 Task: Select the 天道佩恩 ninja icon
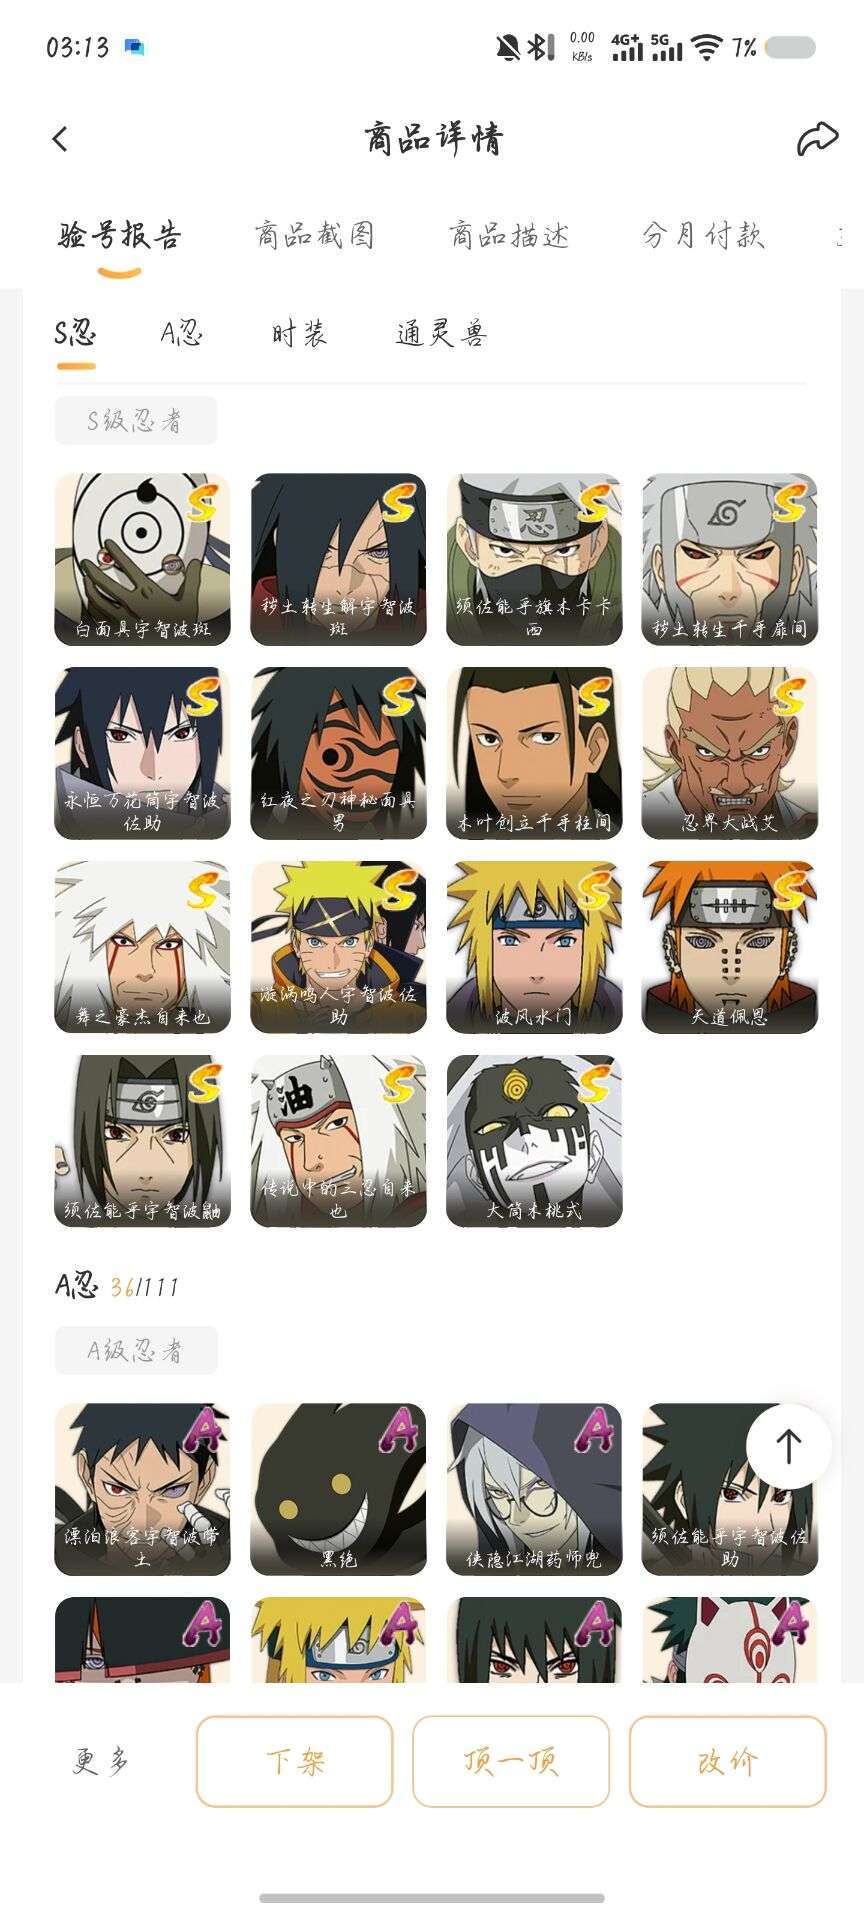point(730,947)
